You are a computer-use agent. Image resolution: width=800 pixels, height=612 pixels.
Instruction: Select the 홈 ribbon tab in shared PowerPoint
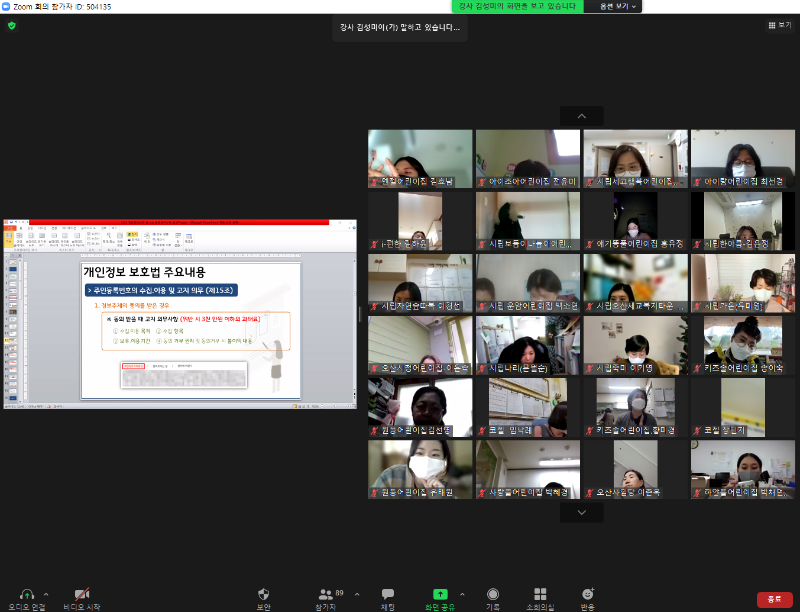pyautogui.click(x=20, y=228)
